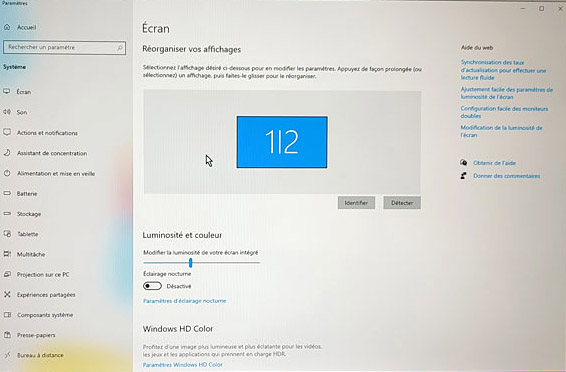Viewport: 566px width, 372px height.
Task: Open Paramètres Windows HD Color link
Action: (183, 365)
